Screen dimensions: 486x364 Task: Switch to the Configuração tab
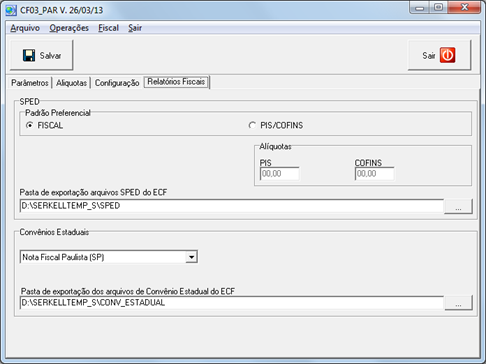point(117,83)
